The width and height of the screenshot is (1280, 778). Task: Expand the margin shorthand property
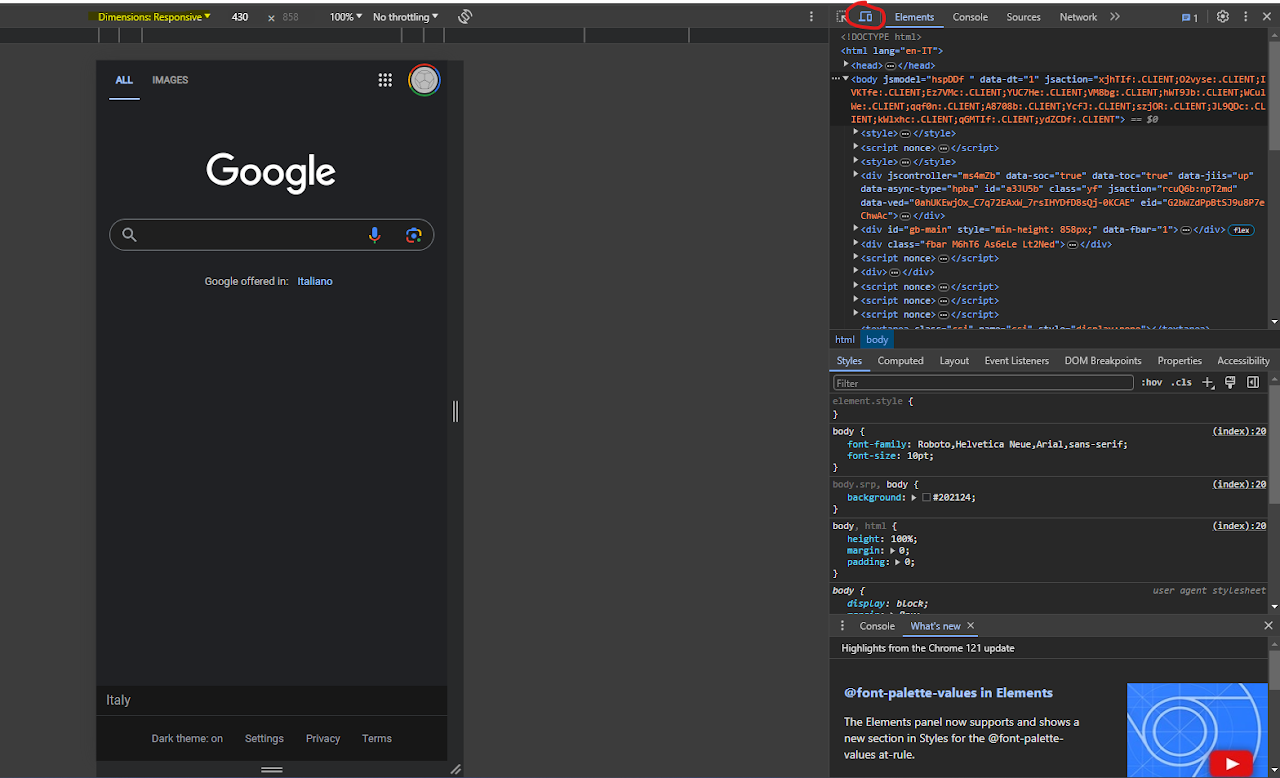[x=892, y=551]
